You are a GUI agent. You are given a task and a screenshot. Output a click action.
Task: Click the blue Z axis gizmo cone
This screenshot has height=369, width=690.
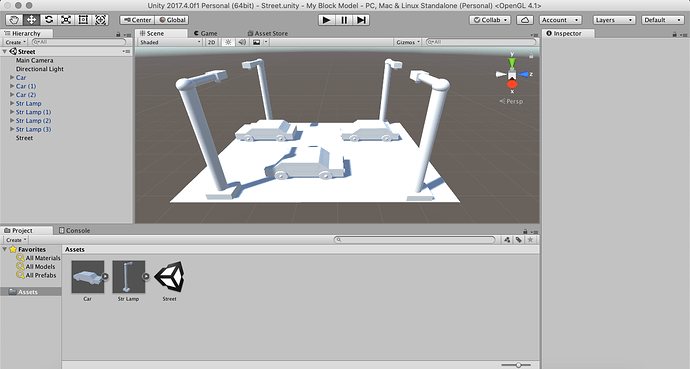[523, 74]
